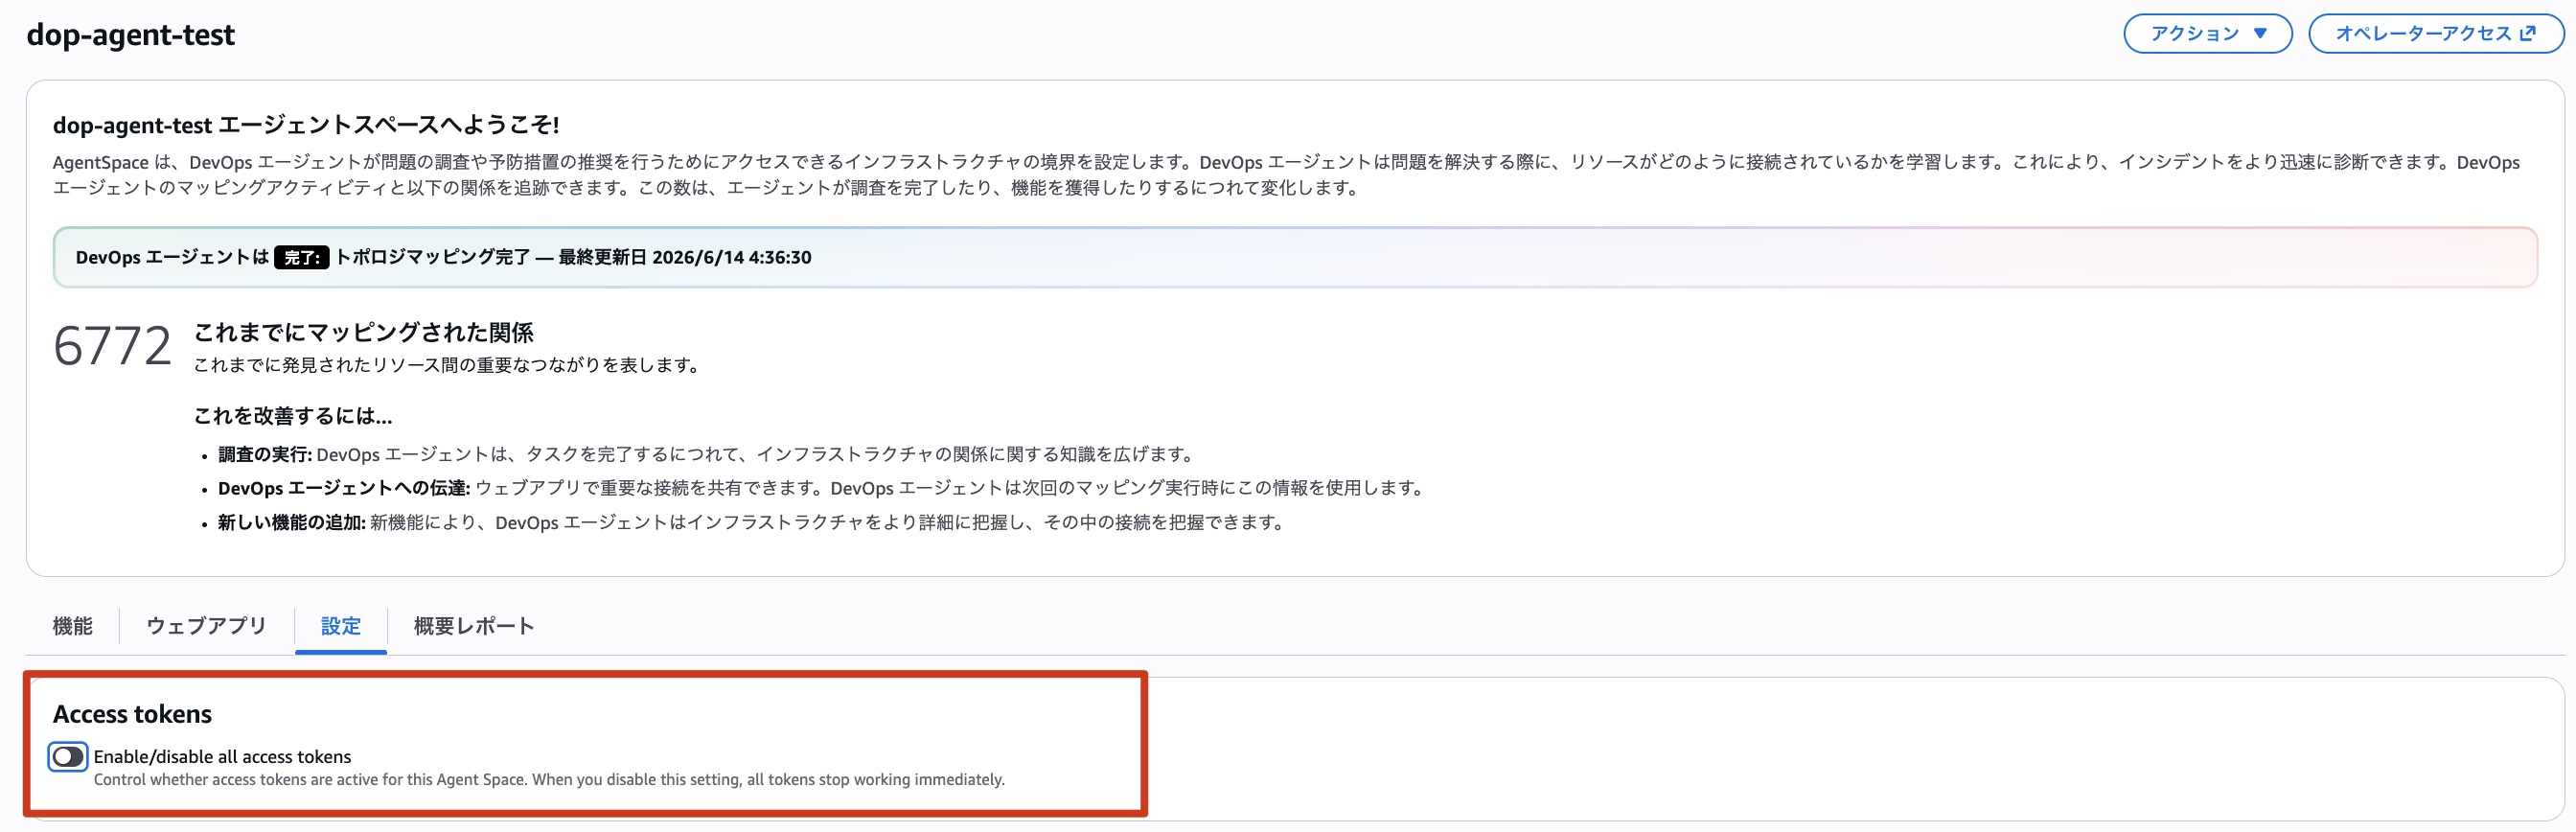Click the これまでにマッピングされた関係 heading
Screen dimensions: 2576x832
point(363,332)
